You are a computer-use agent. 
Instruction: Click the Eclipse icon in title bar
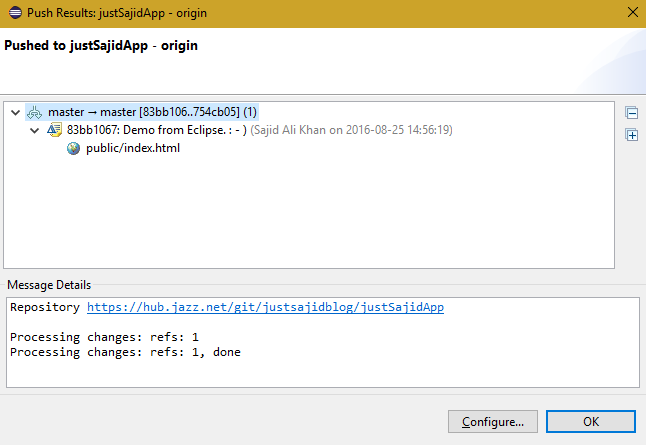tap(15, 13)
